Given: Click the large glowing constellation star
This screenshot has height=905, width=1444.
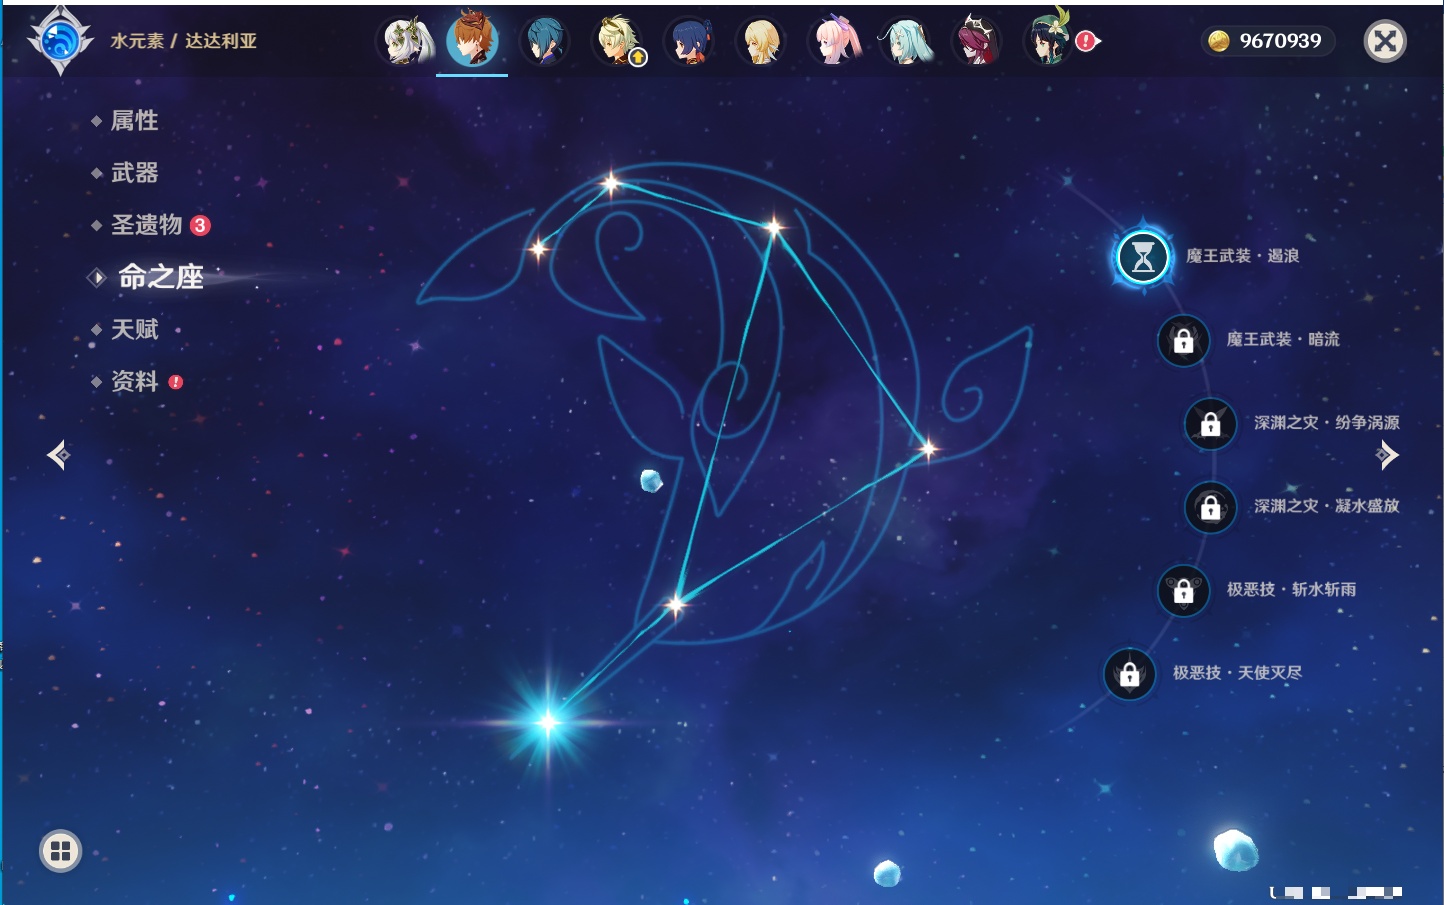Looking at the screenshot, I should coord(548,722).
